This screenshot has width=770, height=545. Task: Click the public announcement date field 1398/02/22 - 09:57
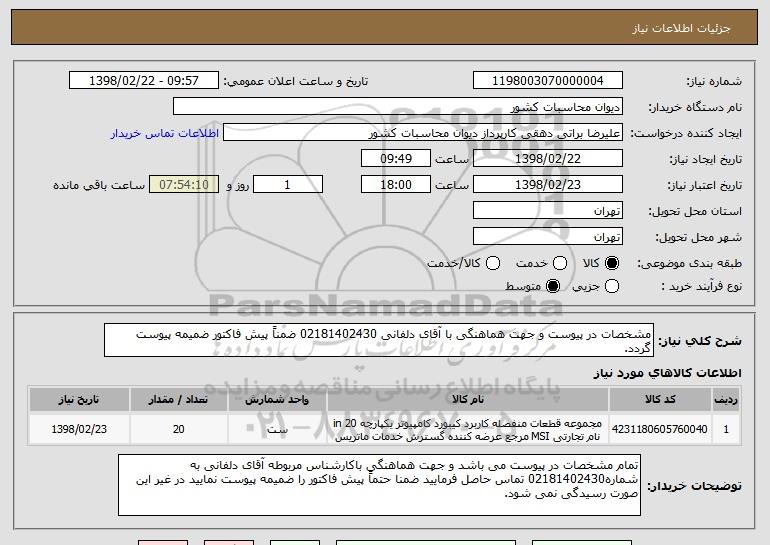[144, 81]
